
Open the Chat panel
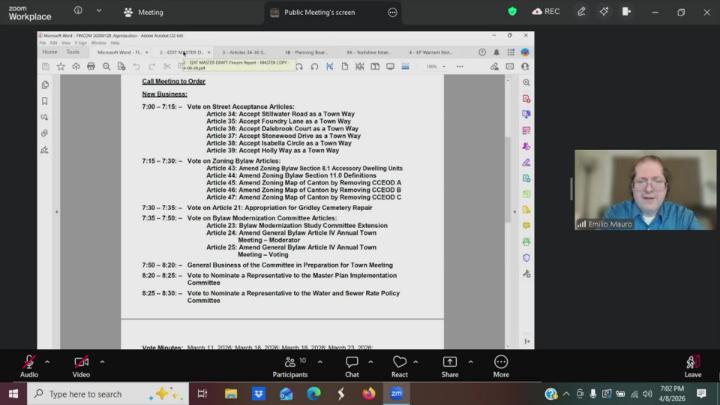352,364
